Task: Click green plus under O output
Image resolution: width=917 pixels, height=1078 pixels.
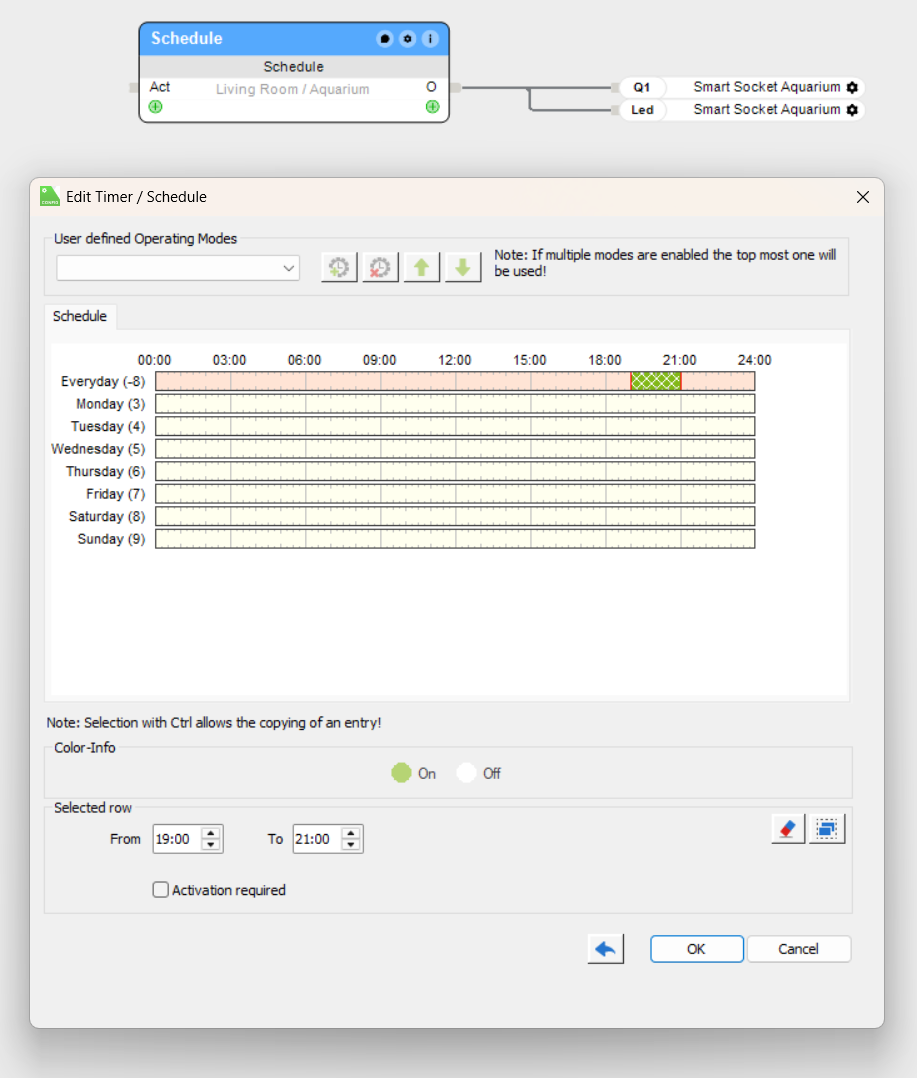Action: click(x=432, y=107)
